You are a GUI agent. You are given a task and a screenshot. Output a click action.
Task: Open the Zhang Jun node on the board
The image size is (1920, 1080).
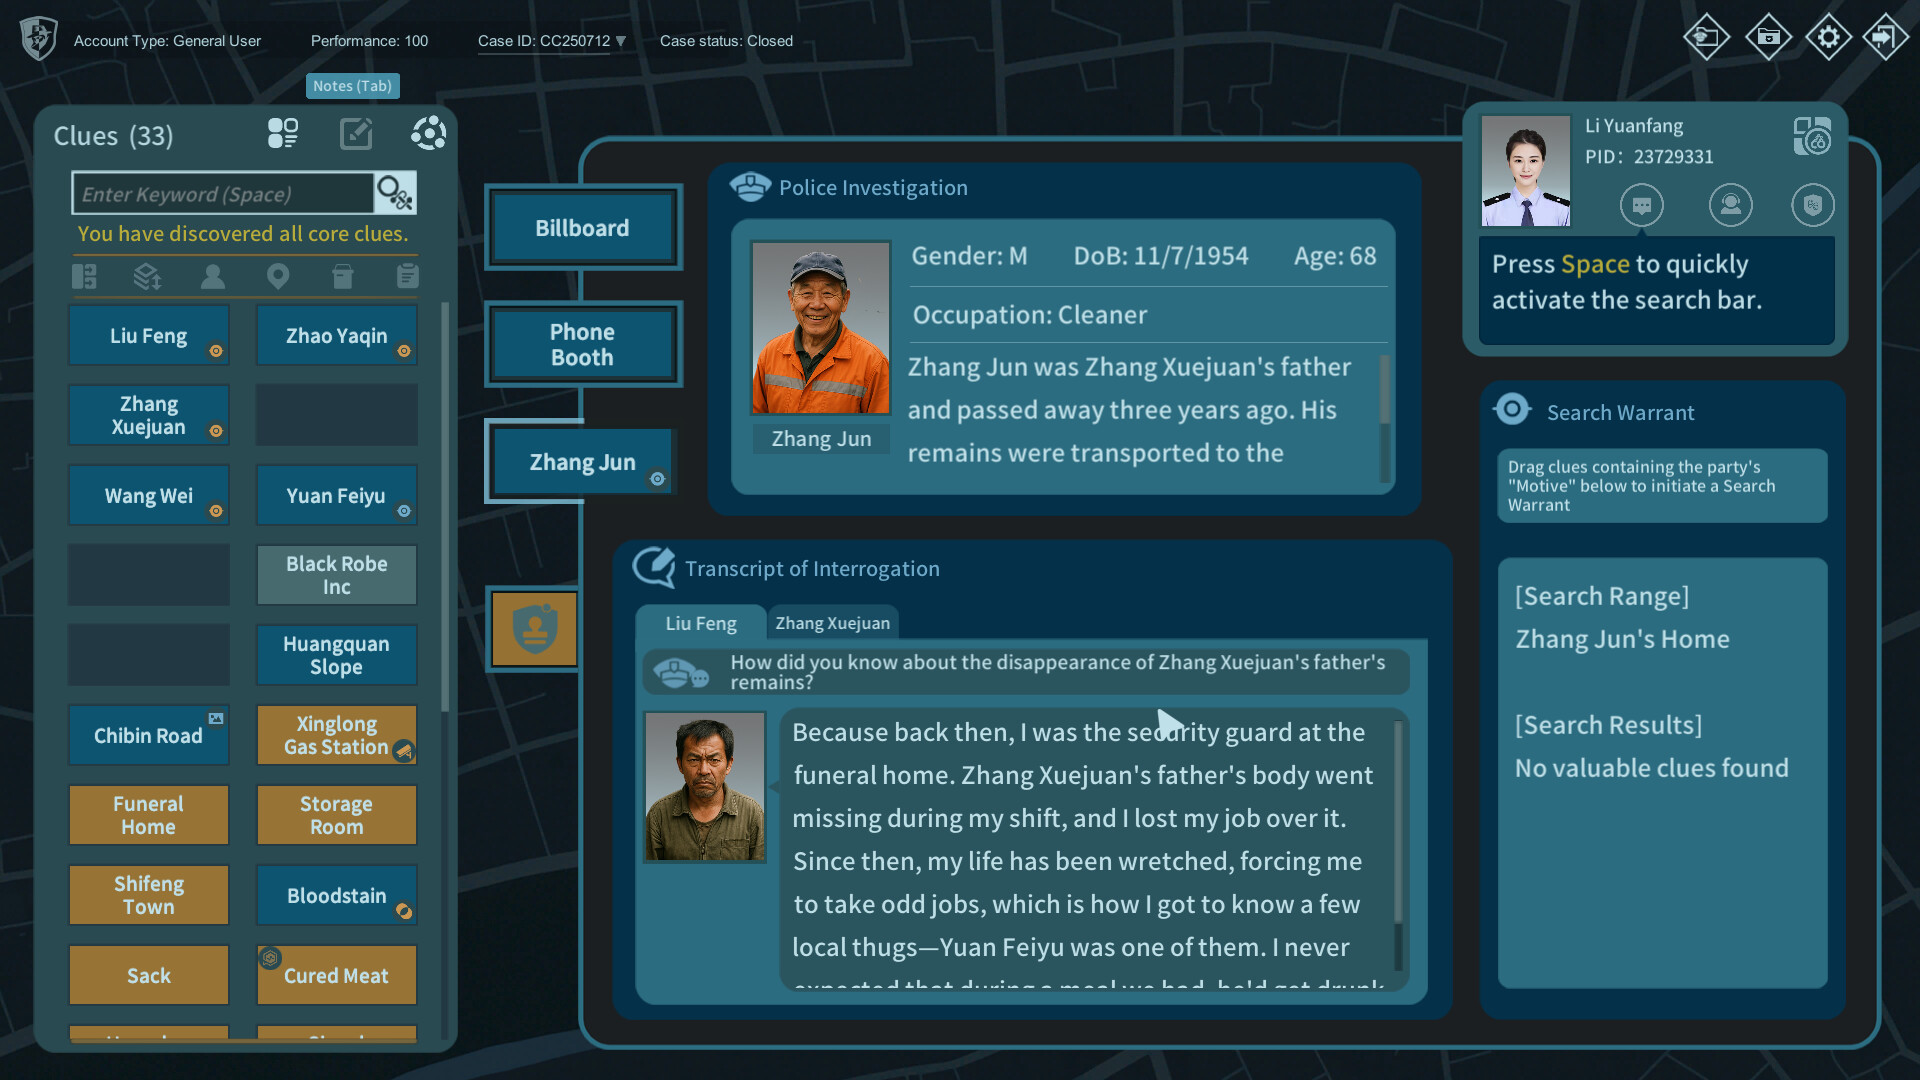pyautogui.click(x=582, y=461)
